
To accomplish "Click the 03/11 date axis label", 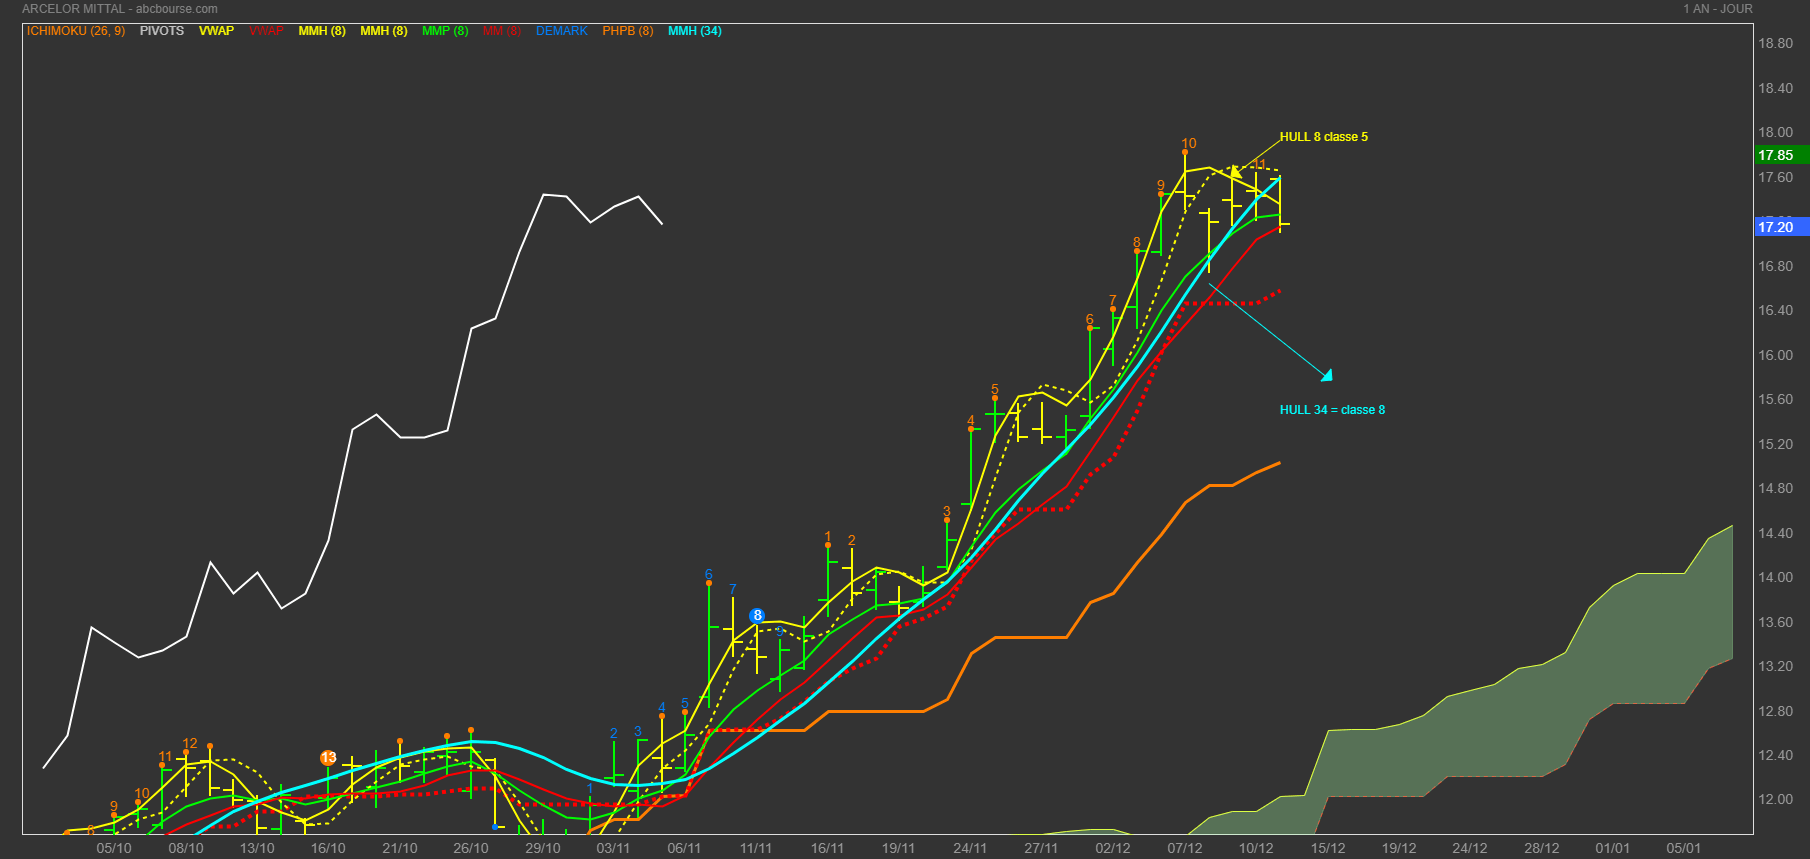I will [613, 848].
